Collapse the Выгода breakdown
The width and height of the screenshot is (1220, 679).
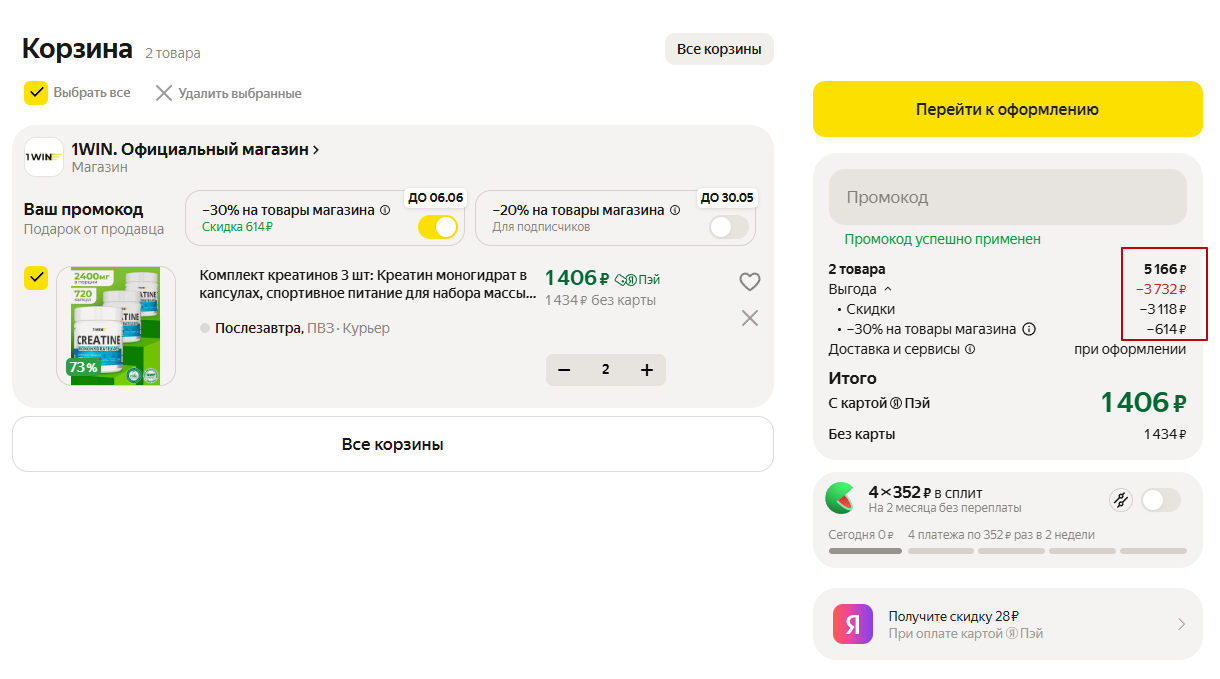888,289
